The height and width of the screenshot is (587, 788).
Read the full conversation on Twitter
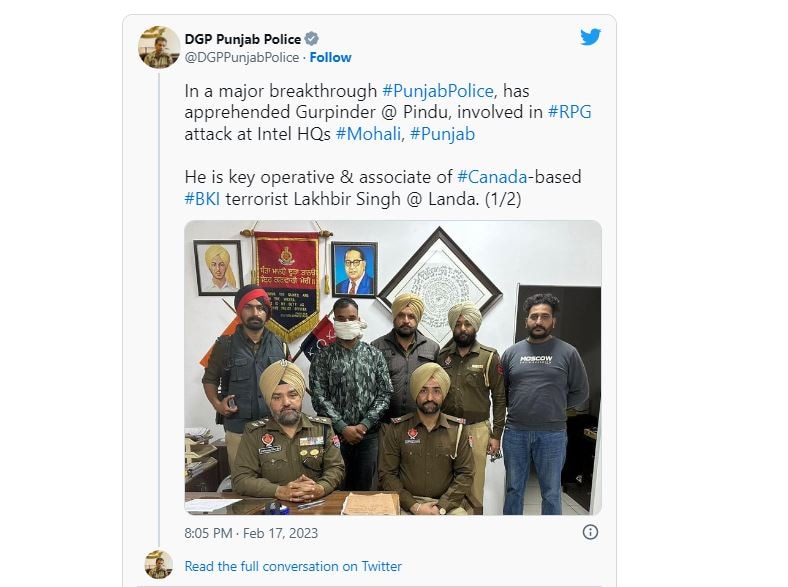(x=293, y=566)
